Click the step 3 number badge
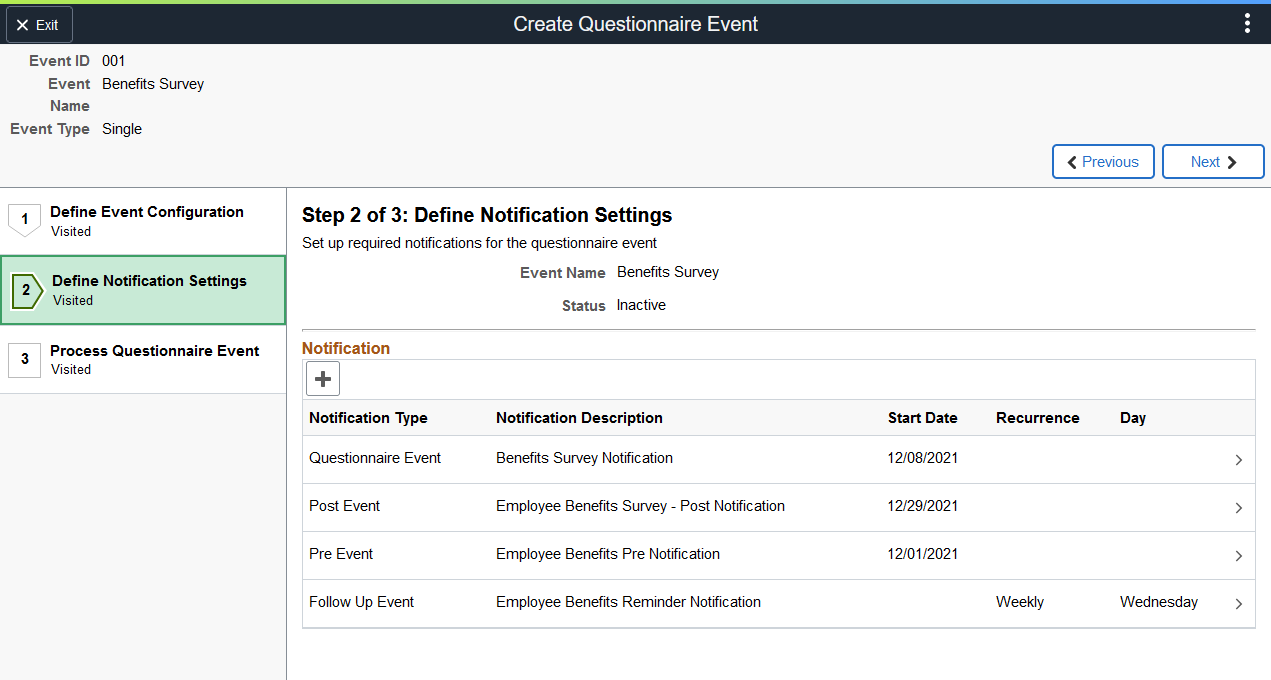 (25, 359)
